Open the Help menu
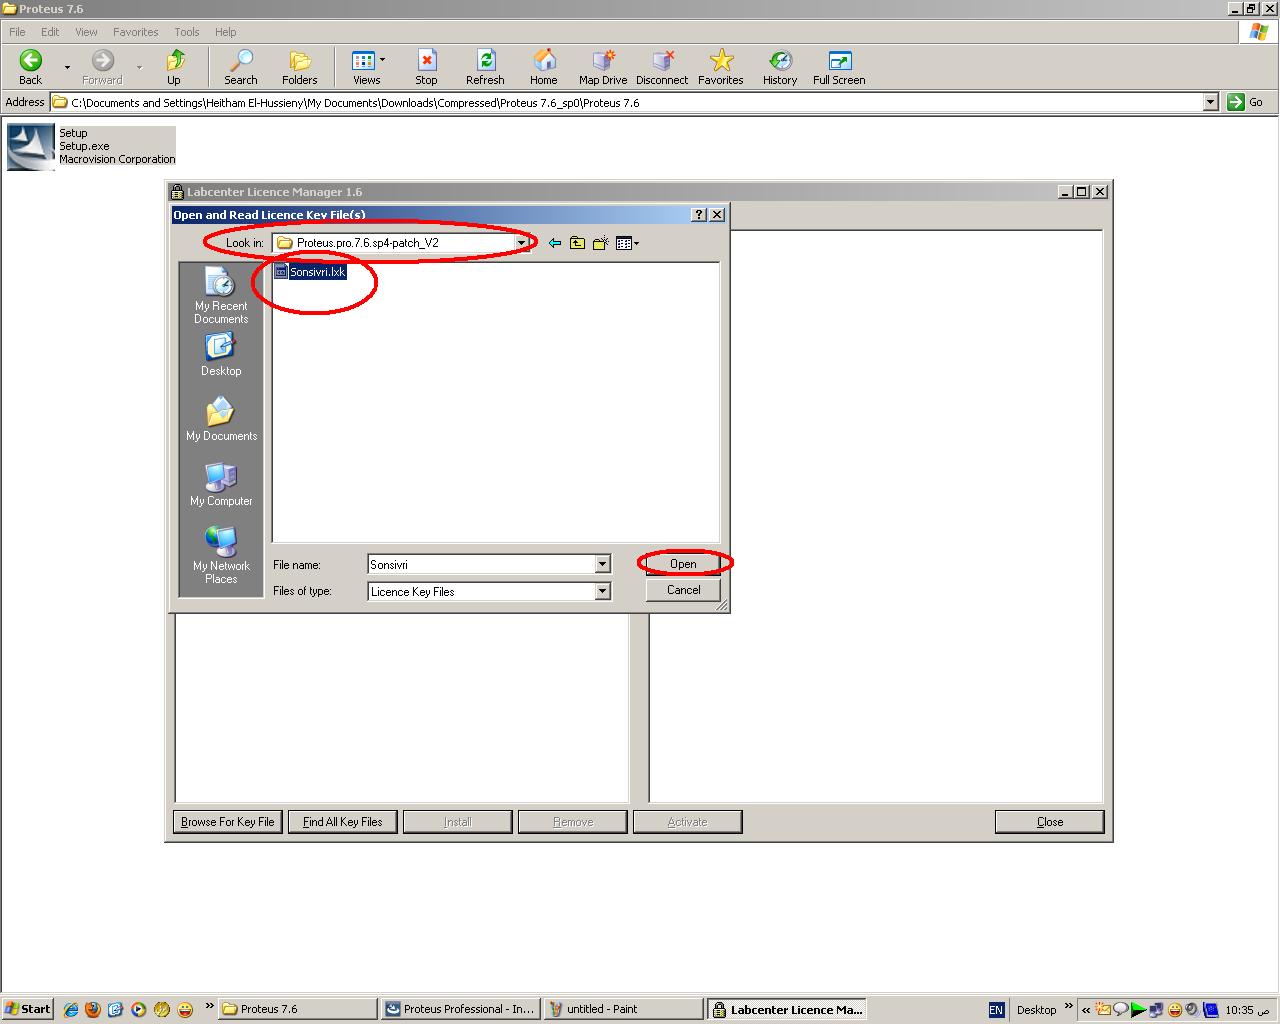This screenshot has height=1024, width=1280. point(226,32)
